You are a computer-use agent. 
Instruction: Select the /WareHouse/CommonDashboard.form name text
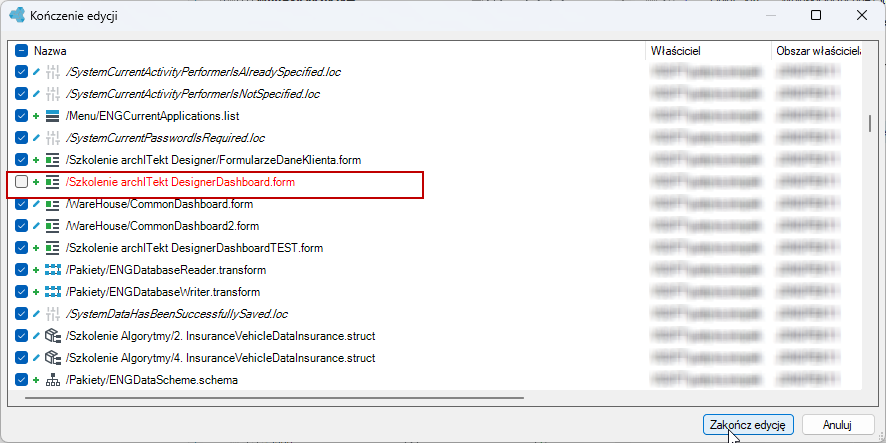coord(159,204)
